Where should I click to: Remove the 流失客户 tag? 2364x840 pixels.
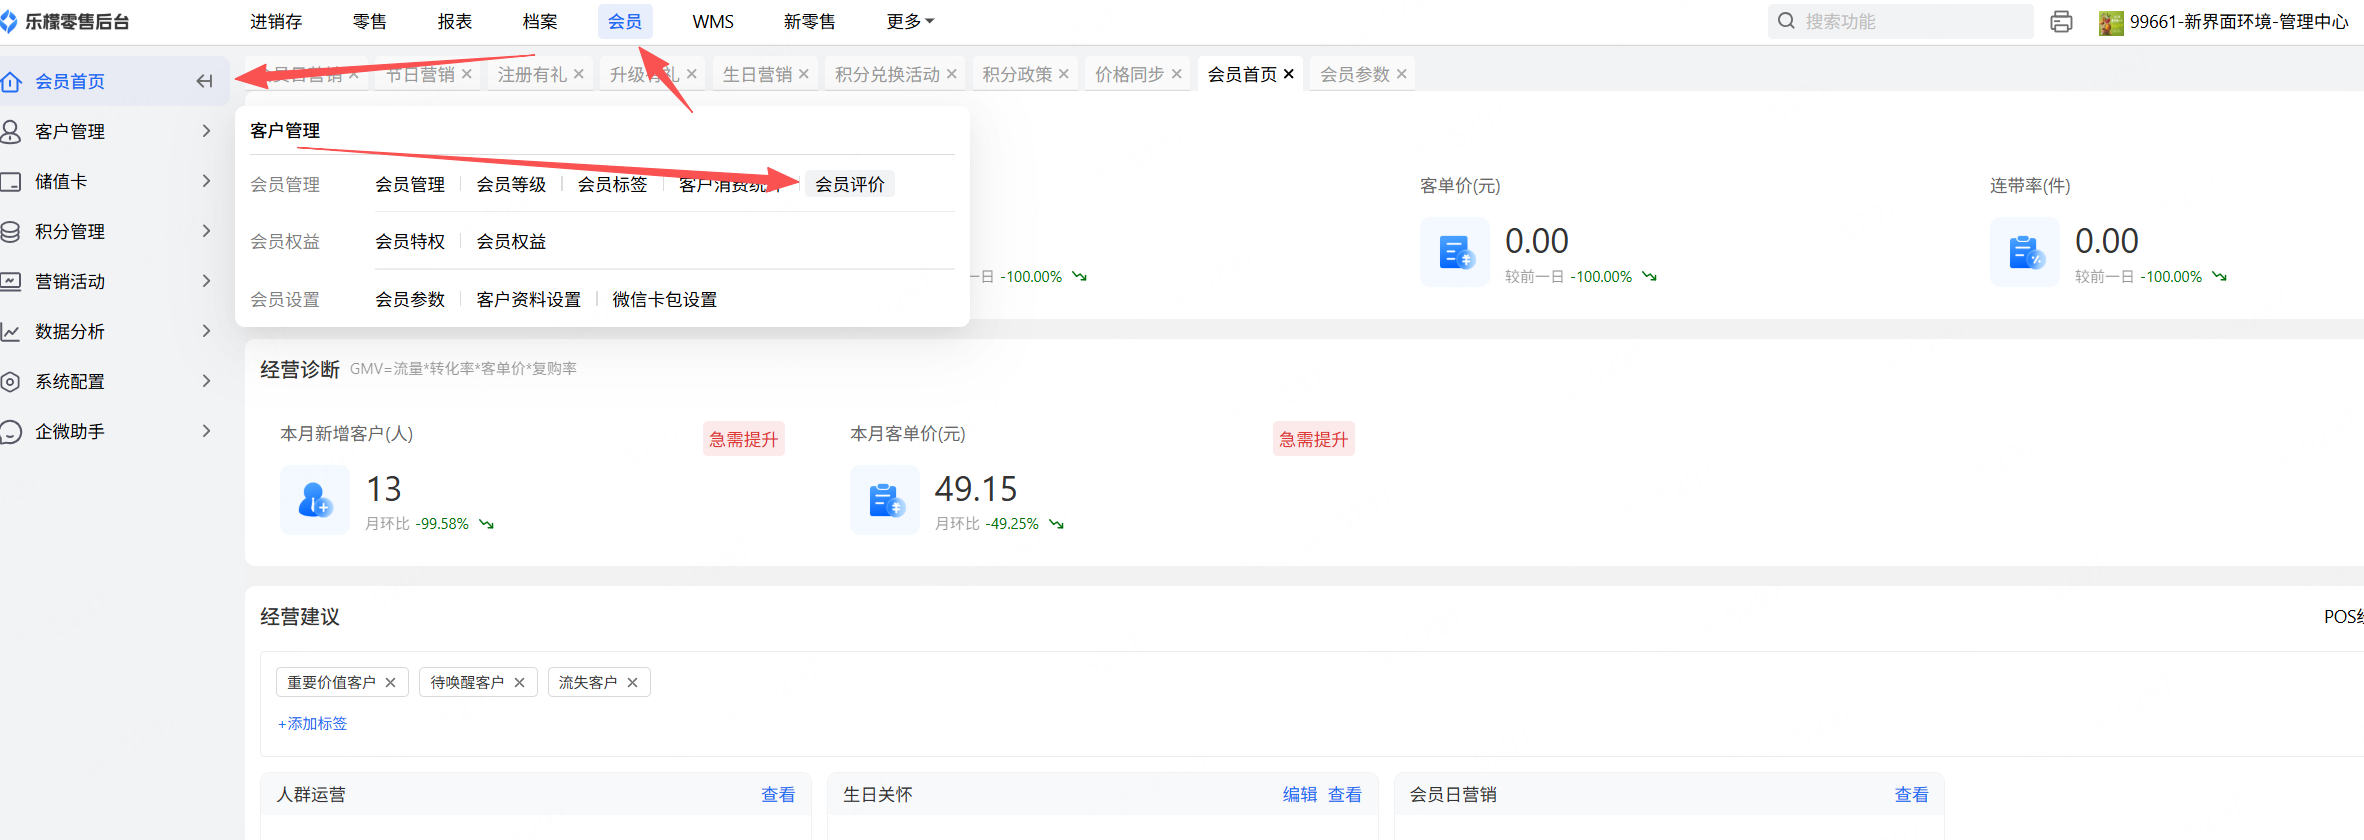tap(633, 682)
